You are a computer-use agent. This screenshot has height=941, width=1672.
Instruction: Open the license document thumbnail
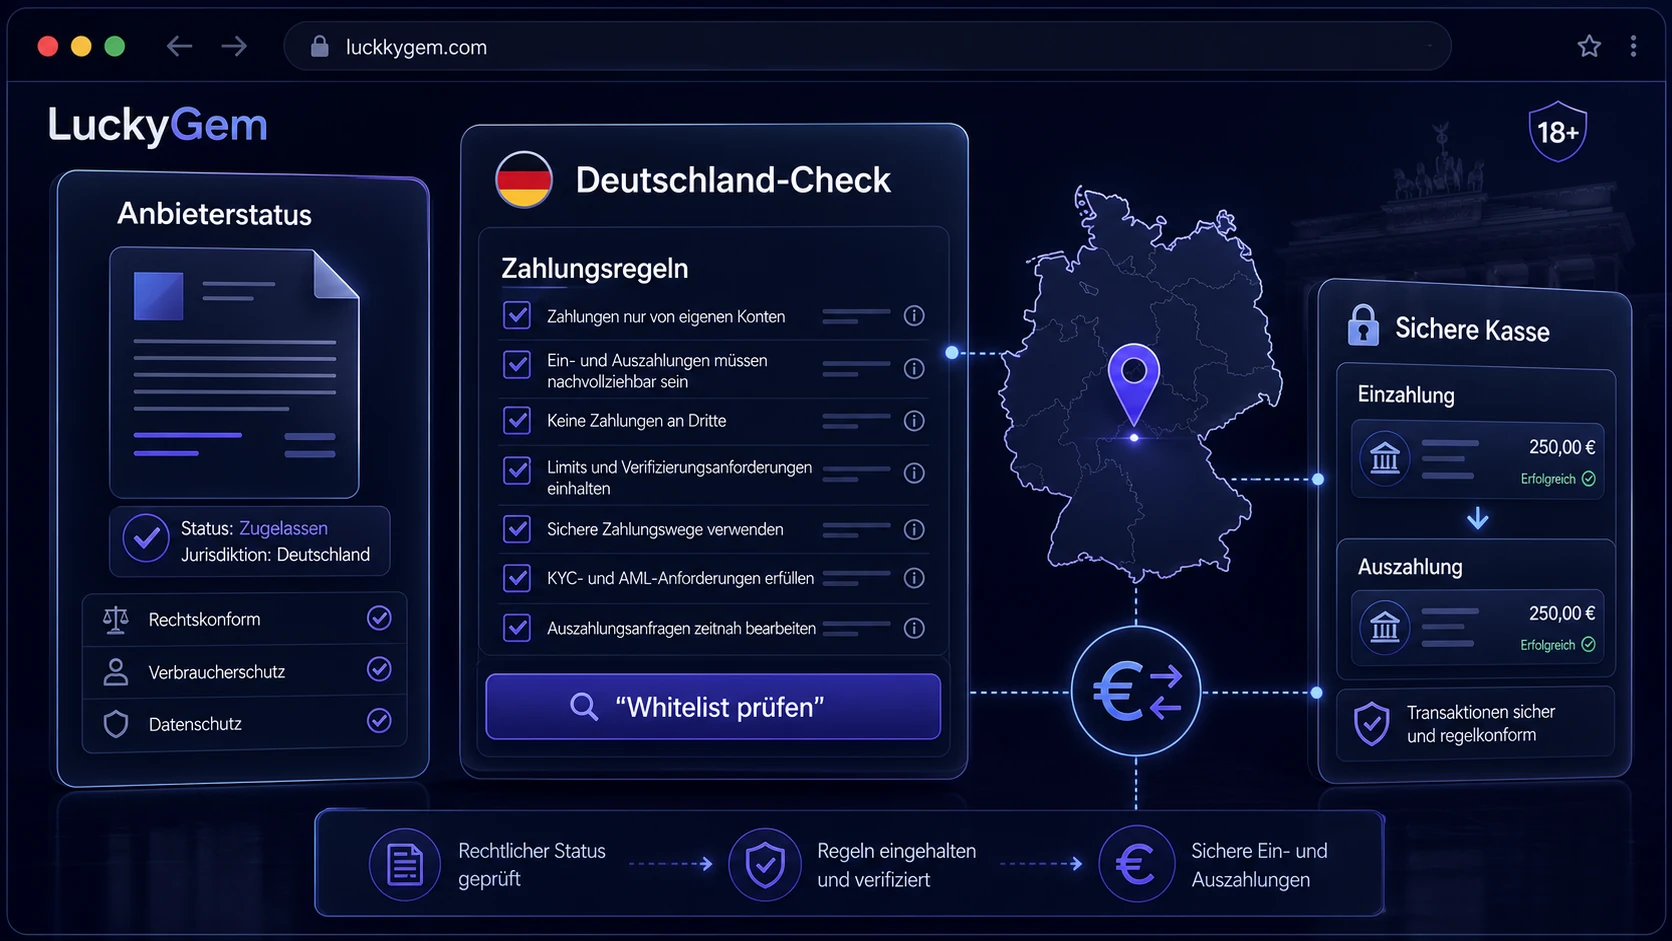(234, 372)
